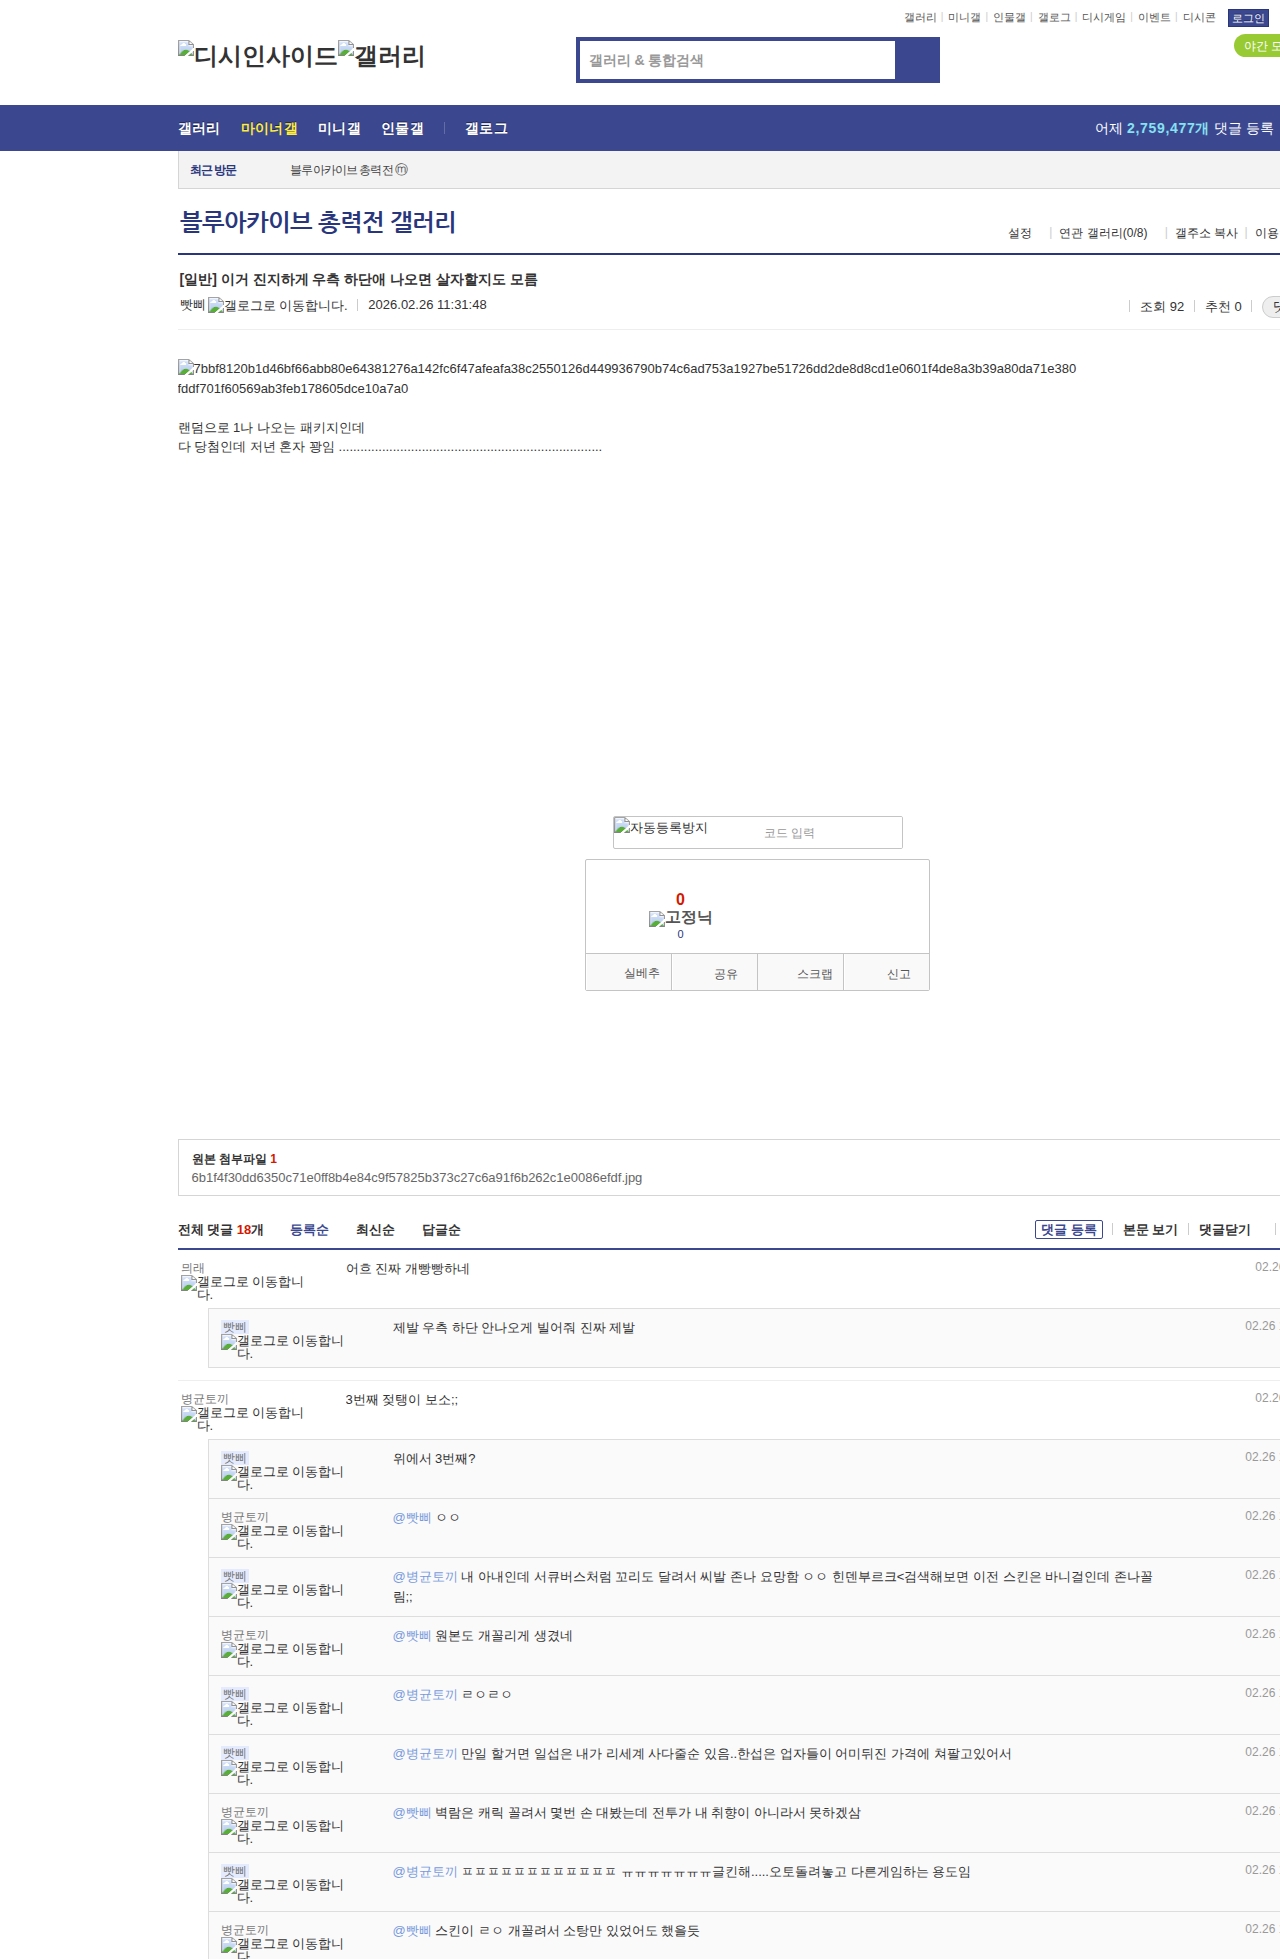1280x1959 pixels.
Task: Select the 인물갤 tab in the blue navigation bar
Action: pos(402,129)
